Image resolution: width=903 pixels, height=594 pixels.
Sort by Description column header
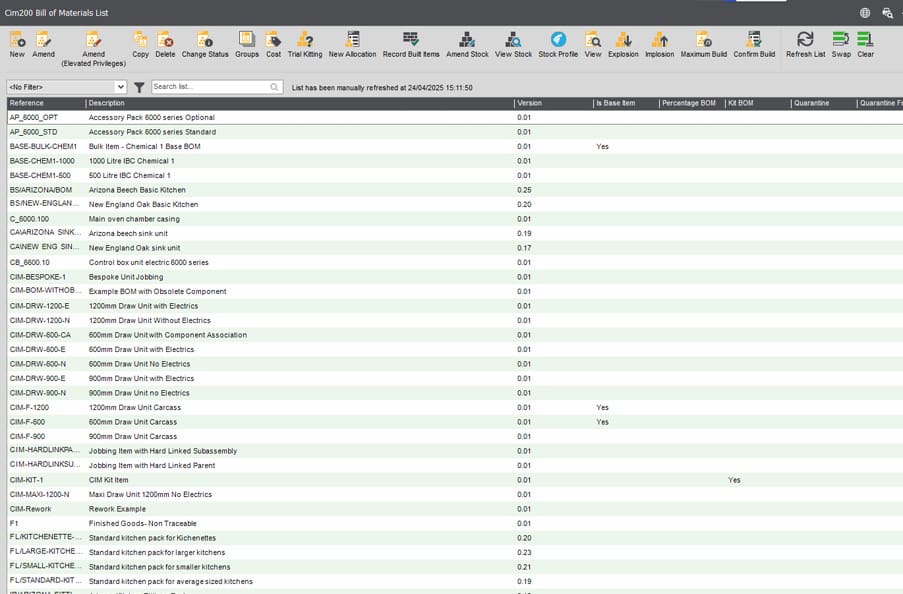[107, 103]
